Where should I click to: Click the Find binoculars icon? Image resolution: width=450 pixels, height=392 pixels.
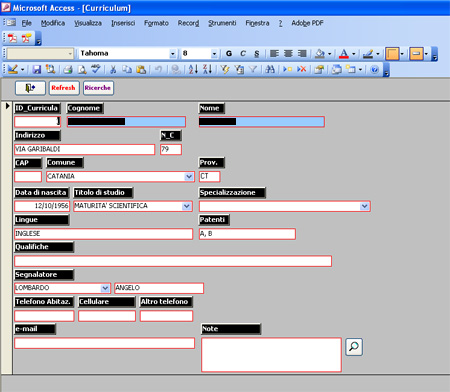(x=270, y=69)
